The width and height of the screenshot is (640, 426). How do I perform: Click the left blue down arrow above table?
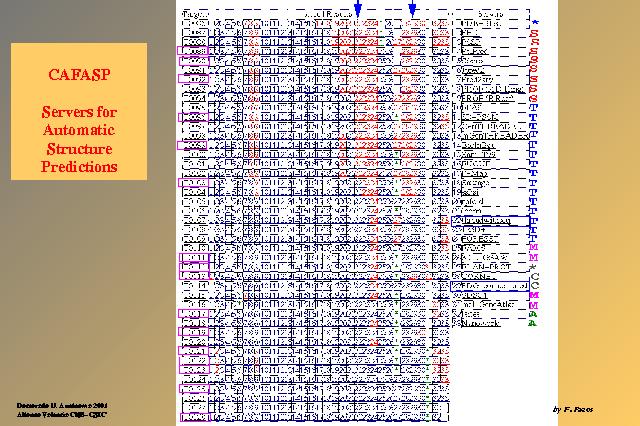pyautogui.click(x=358, y=9)
